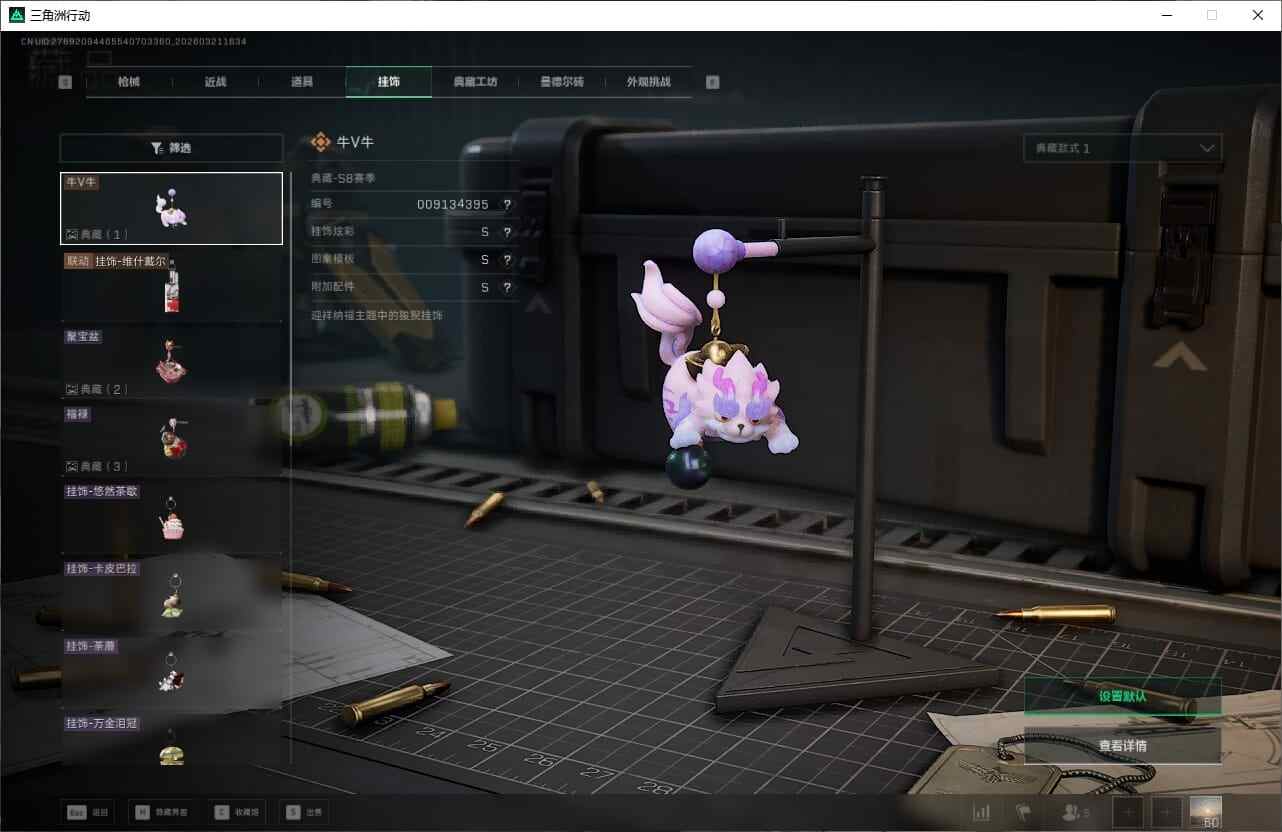Switch to the 枪械 tab
1282x832 pixels.
[x=129, y=82]
